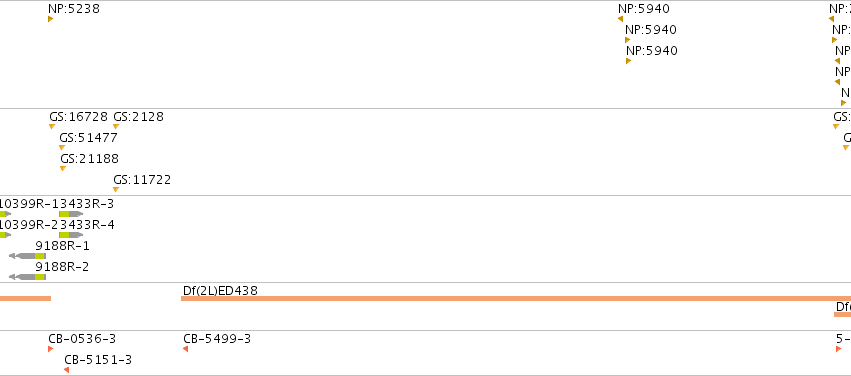The image size is (851, 376).
Task: Click the 10399R-1 gene glyph at left edge
Action: pos(5,214)
